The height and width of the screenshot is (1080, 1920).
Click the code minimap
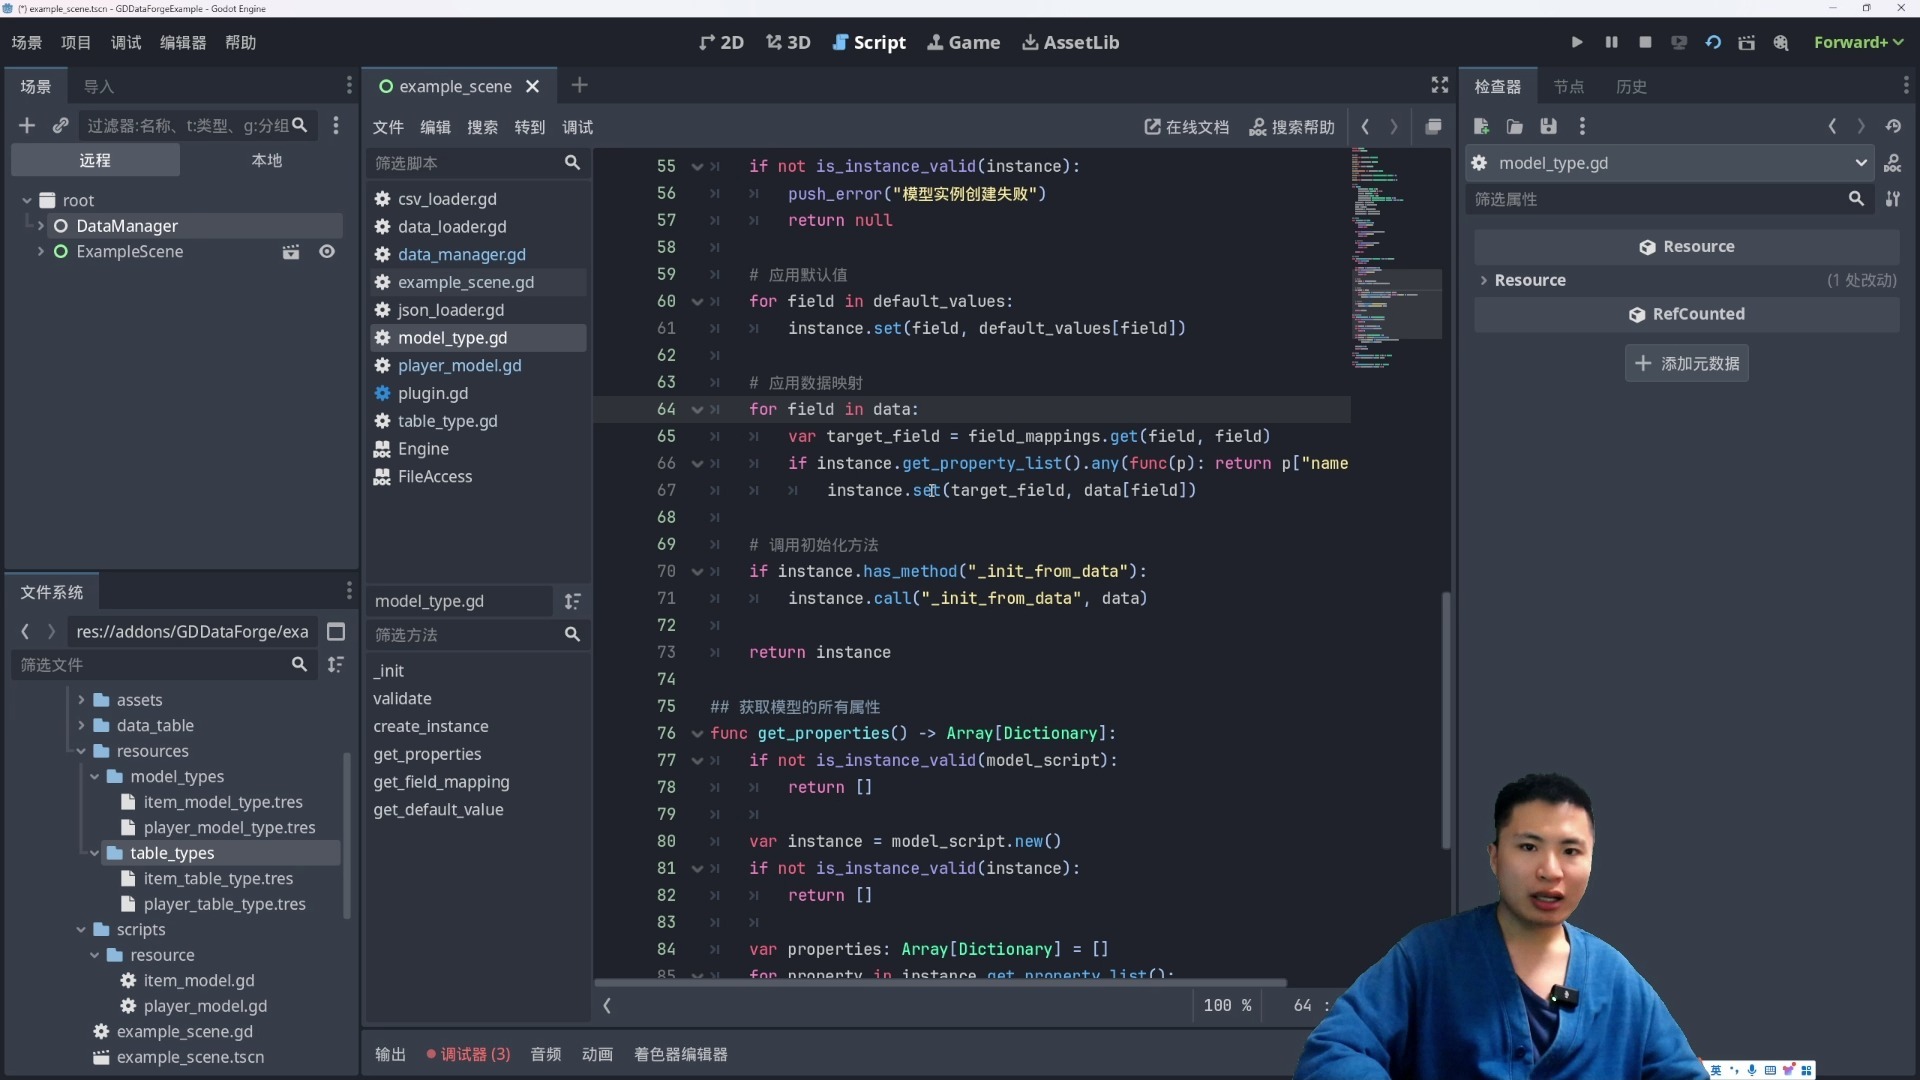(1396, 260)
